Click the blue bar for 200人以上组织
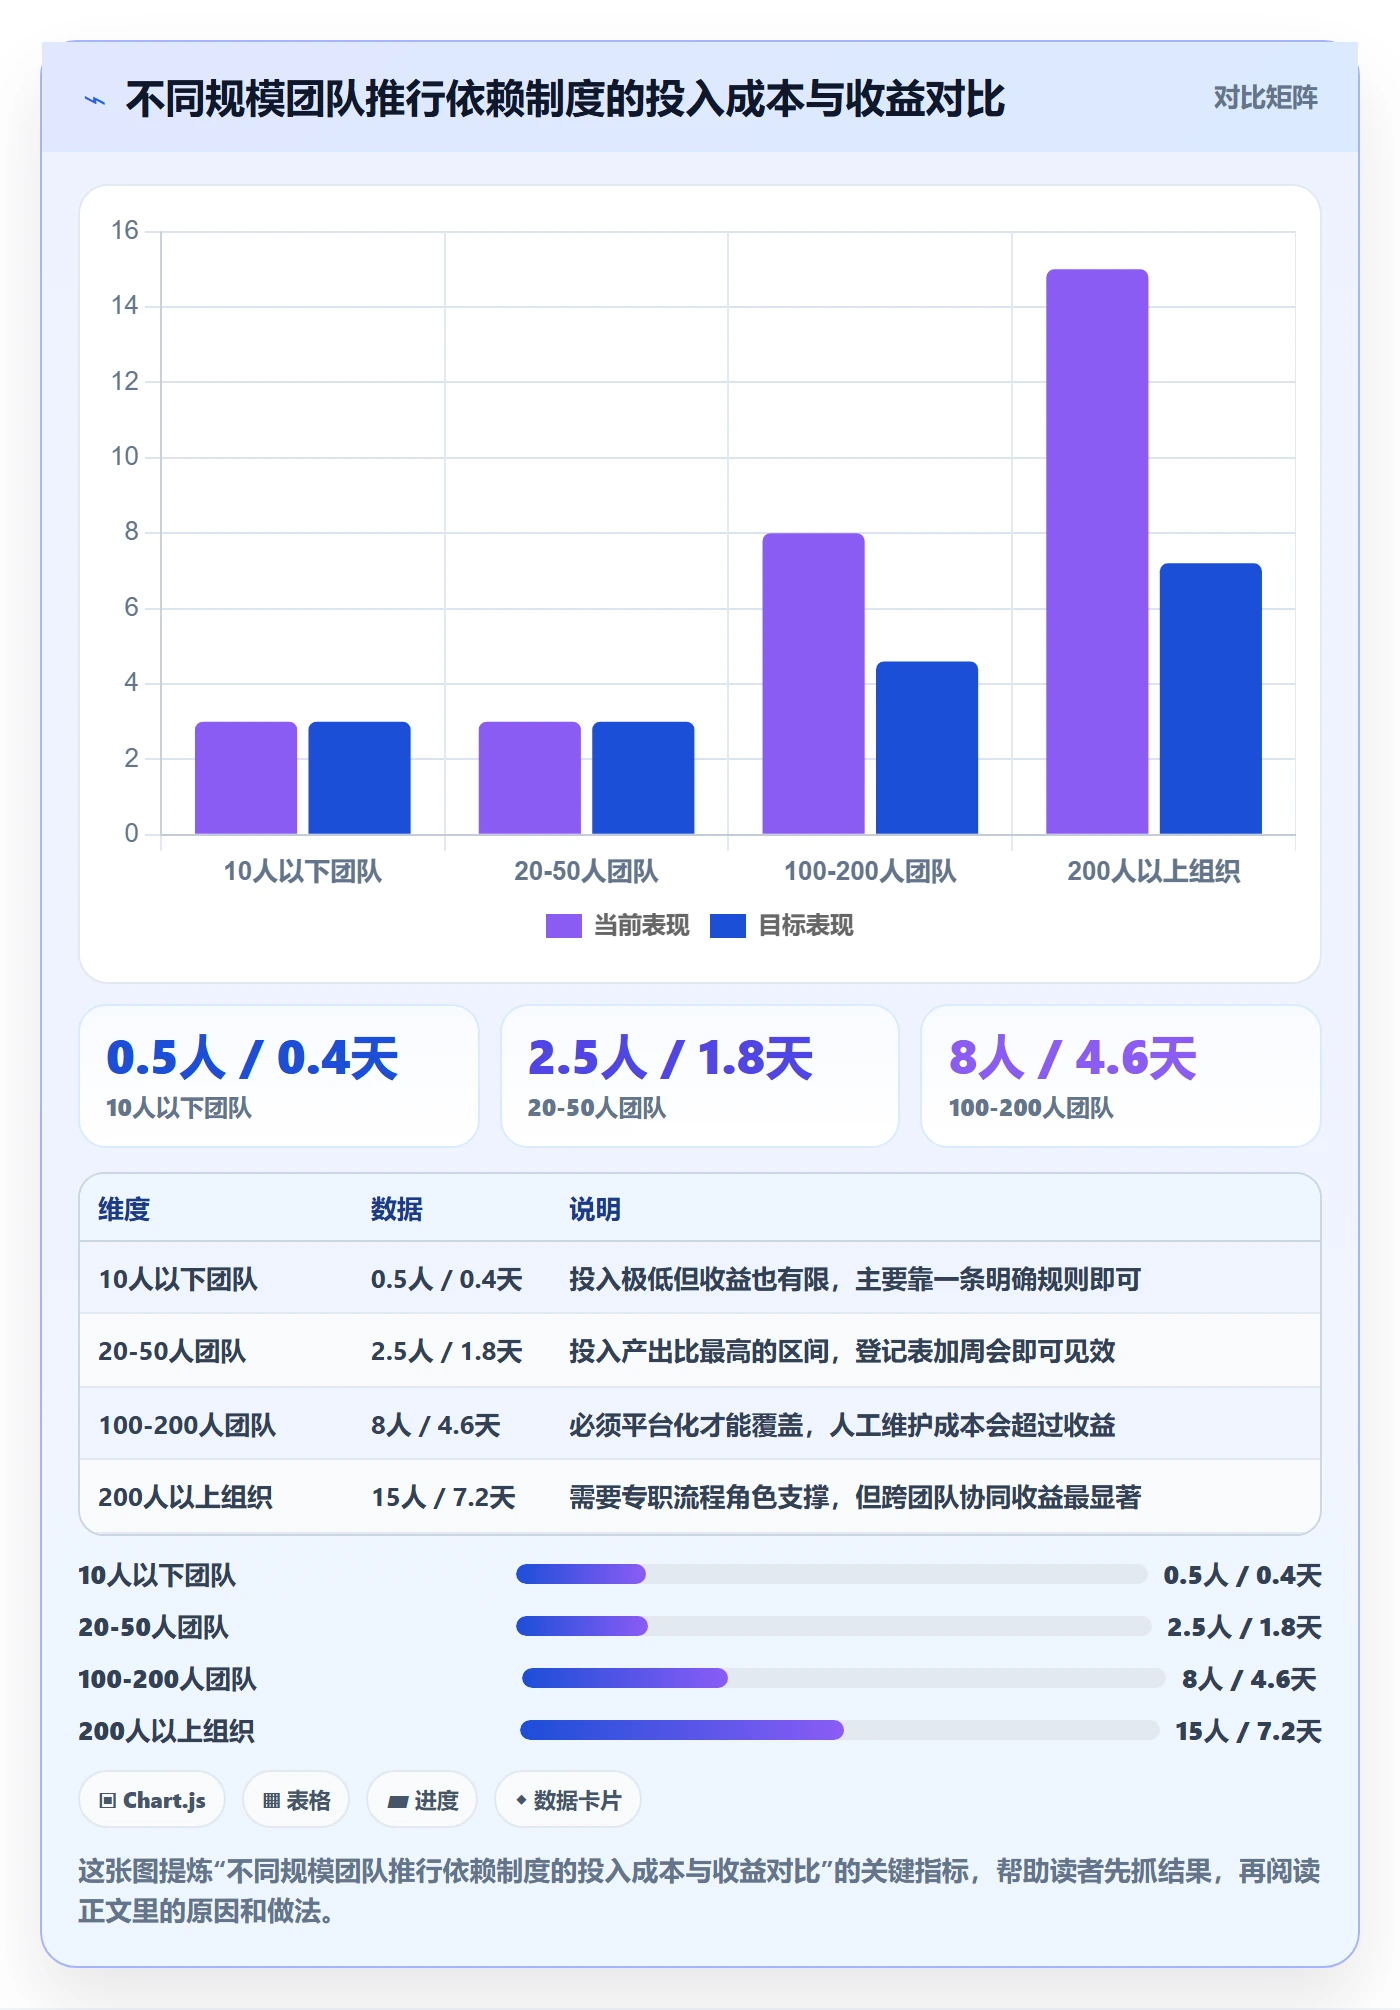Viewport: 1400px width, 2010px height. [x=1211, y=699]
